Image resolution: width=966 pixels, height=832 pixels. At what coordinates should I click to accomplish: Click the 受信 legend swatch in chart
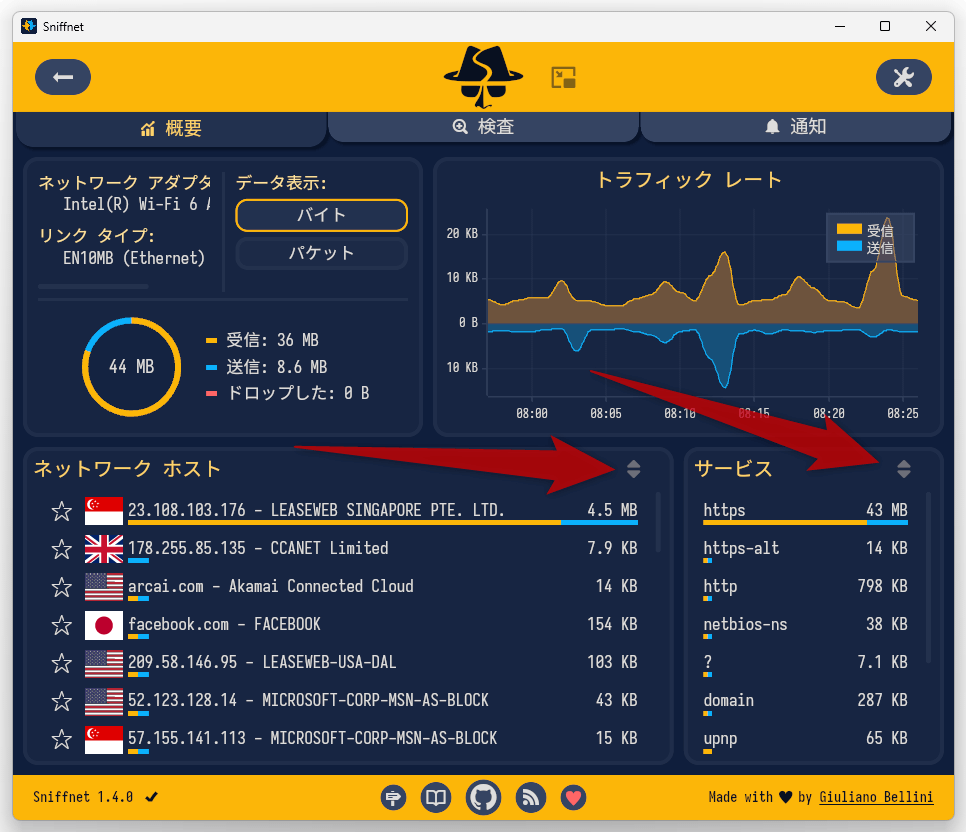click(848, 229)
